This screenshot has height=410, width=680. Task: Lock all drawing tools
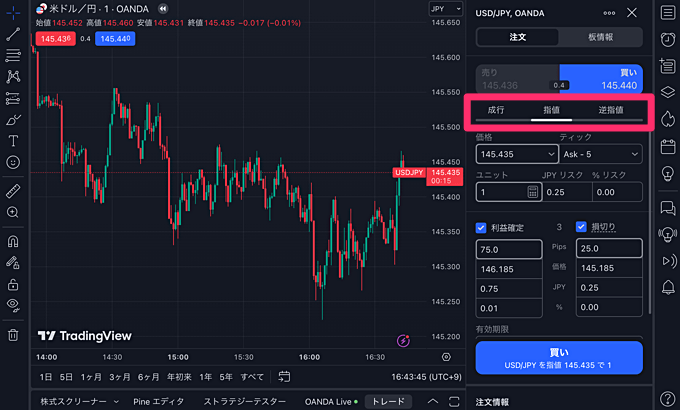[x=13, y=285]
